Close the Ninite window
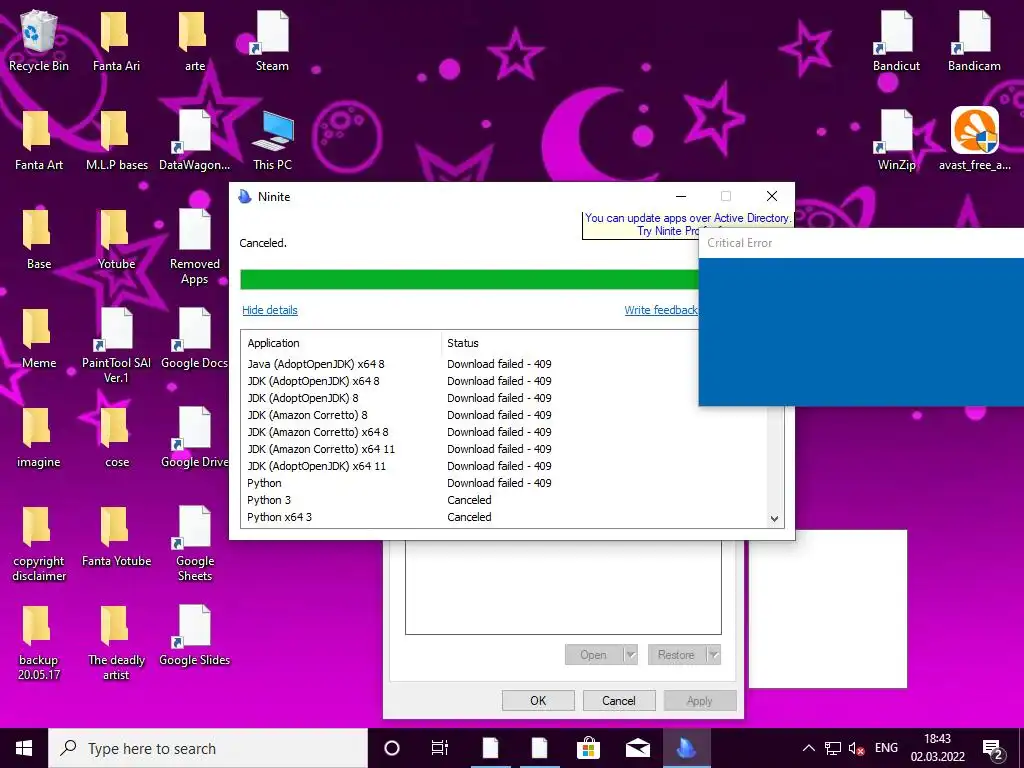The height and width of the screenshot is (768, 1024). (771, 196)
